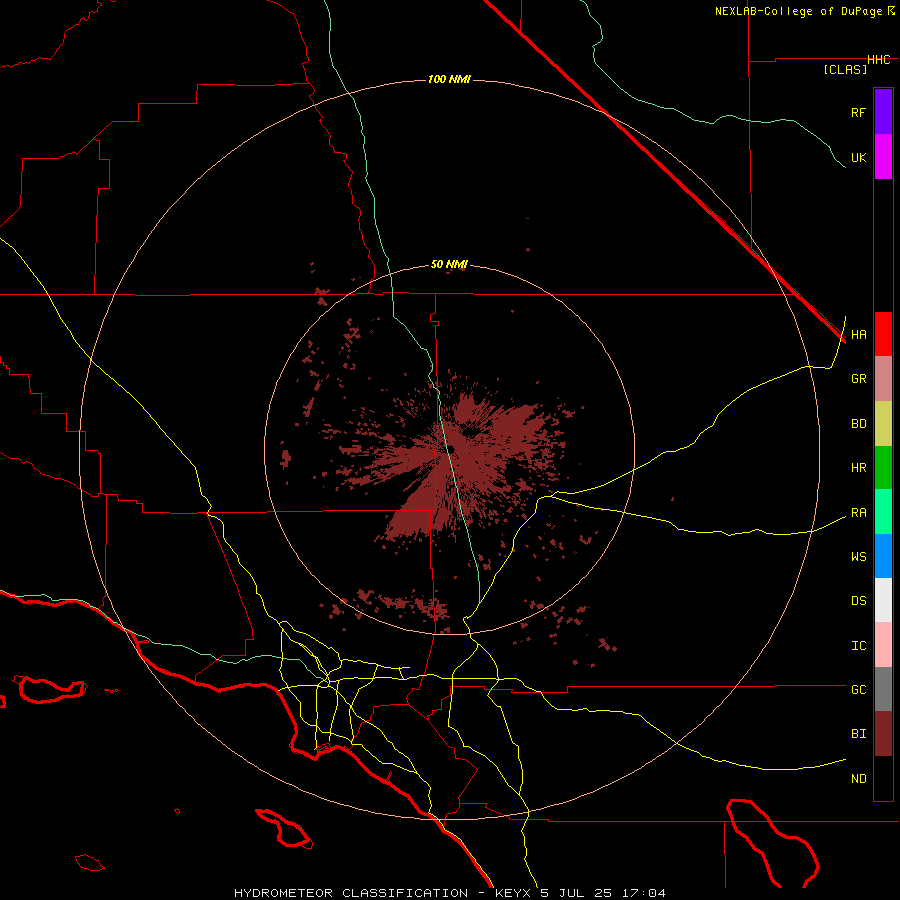Screen dimensions: 900x900
Task: Click the BI legend label
Action: [858, 734]
